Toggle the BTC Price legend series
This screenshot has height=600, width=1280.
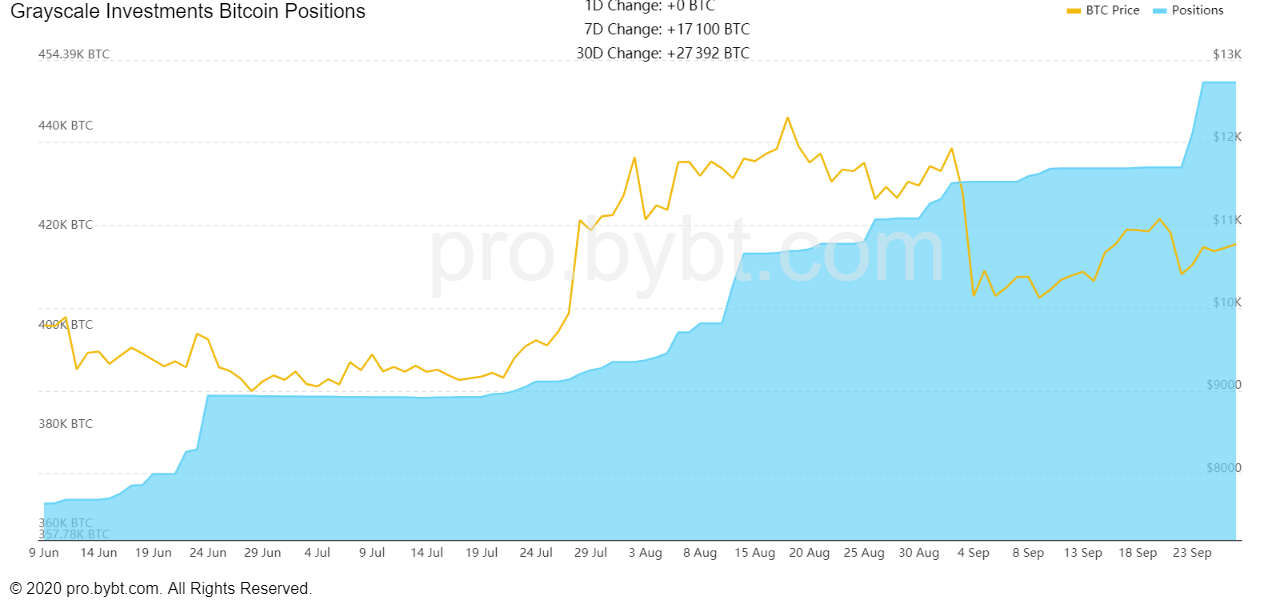[1112, 10]
